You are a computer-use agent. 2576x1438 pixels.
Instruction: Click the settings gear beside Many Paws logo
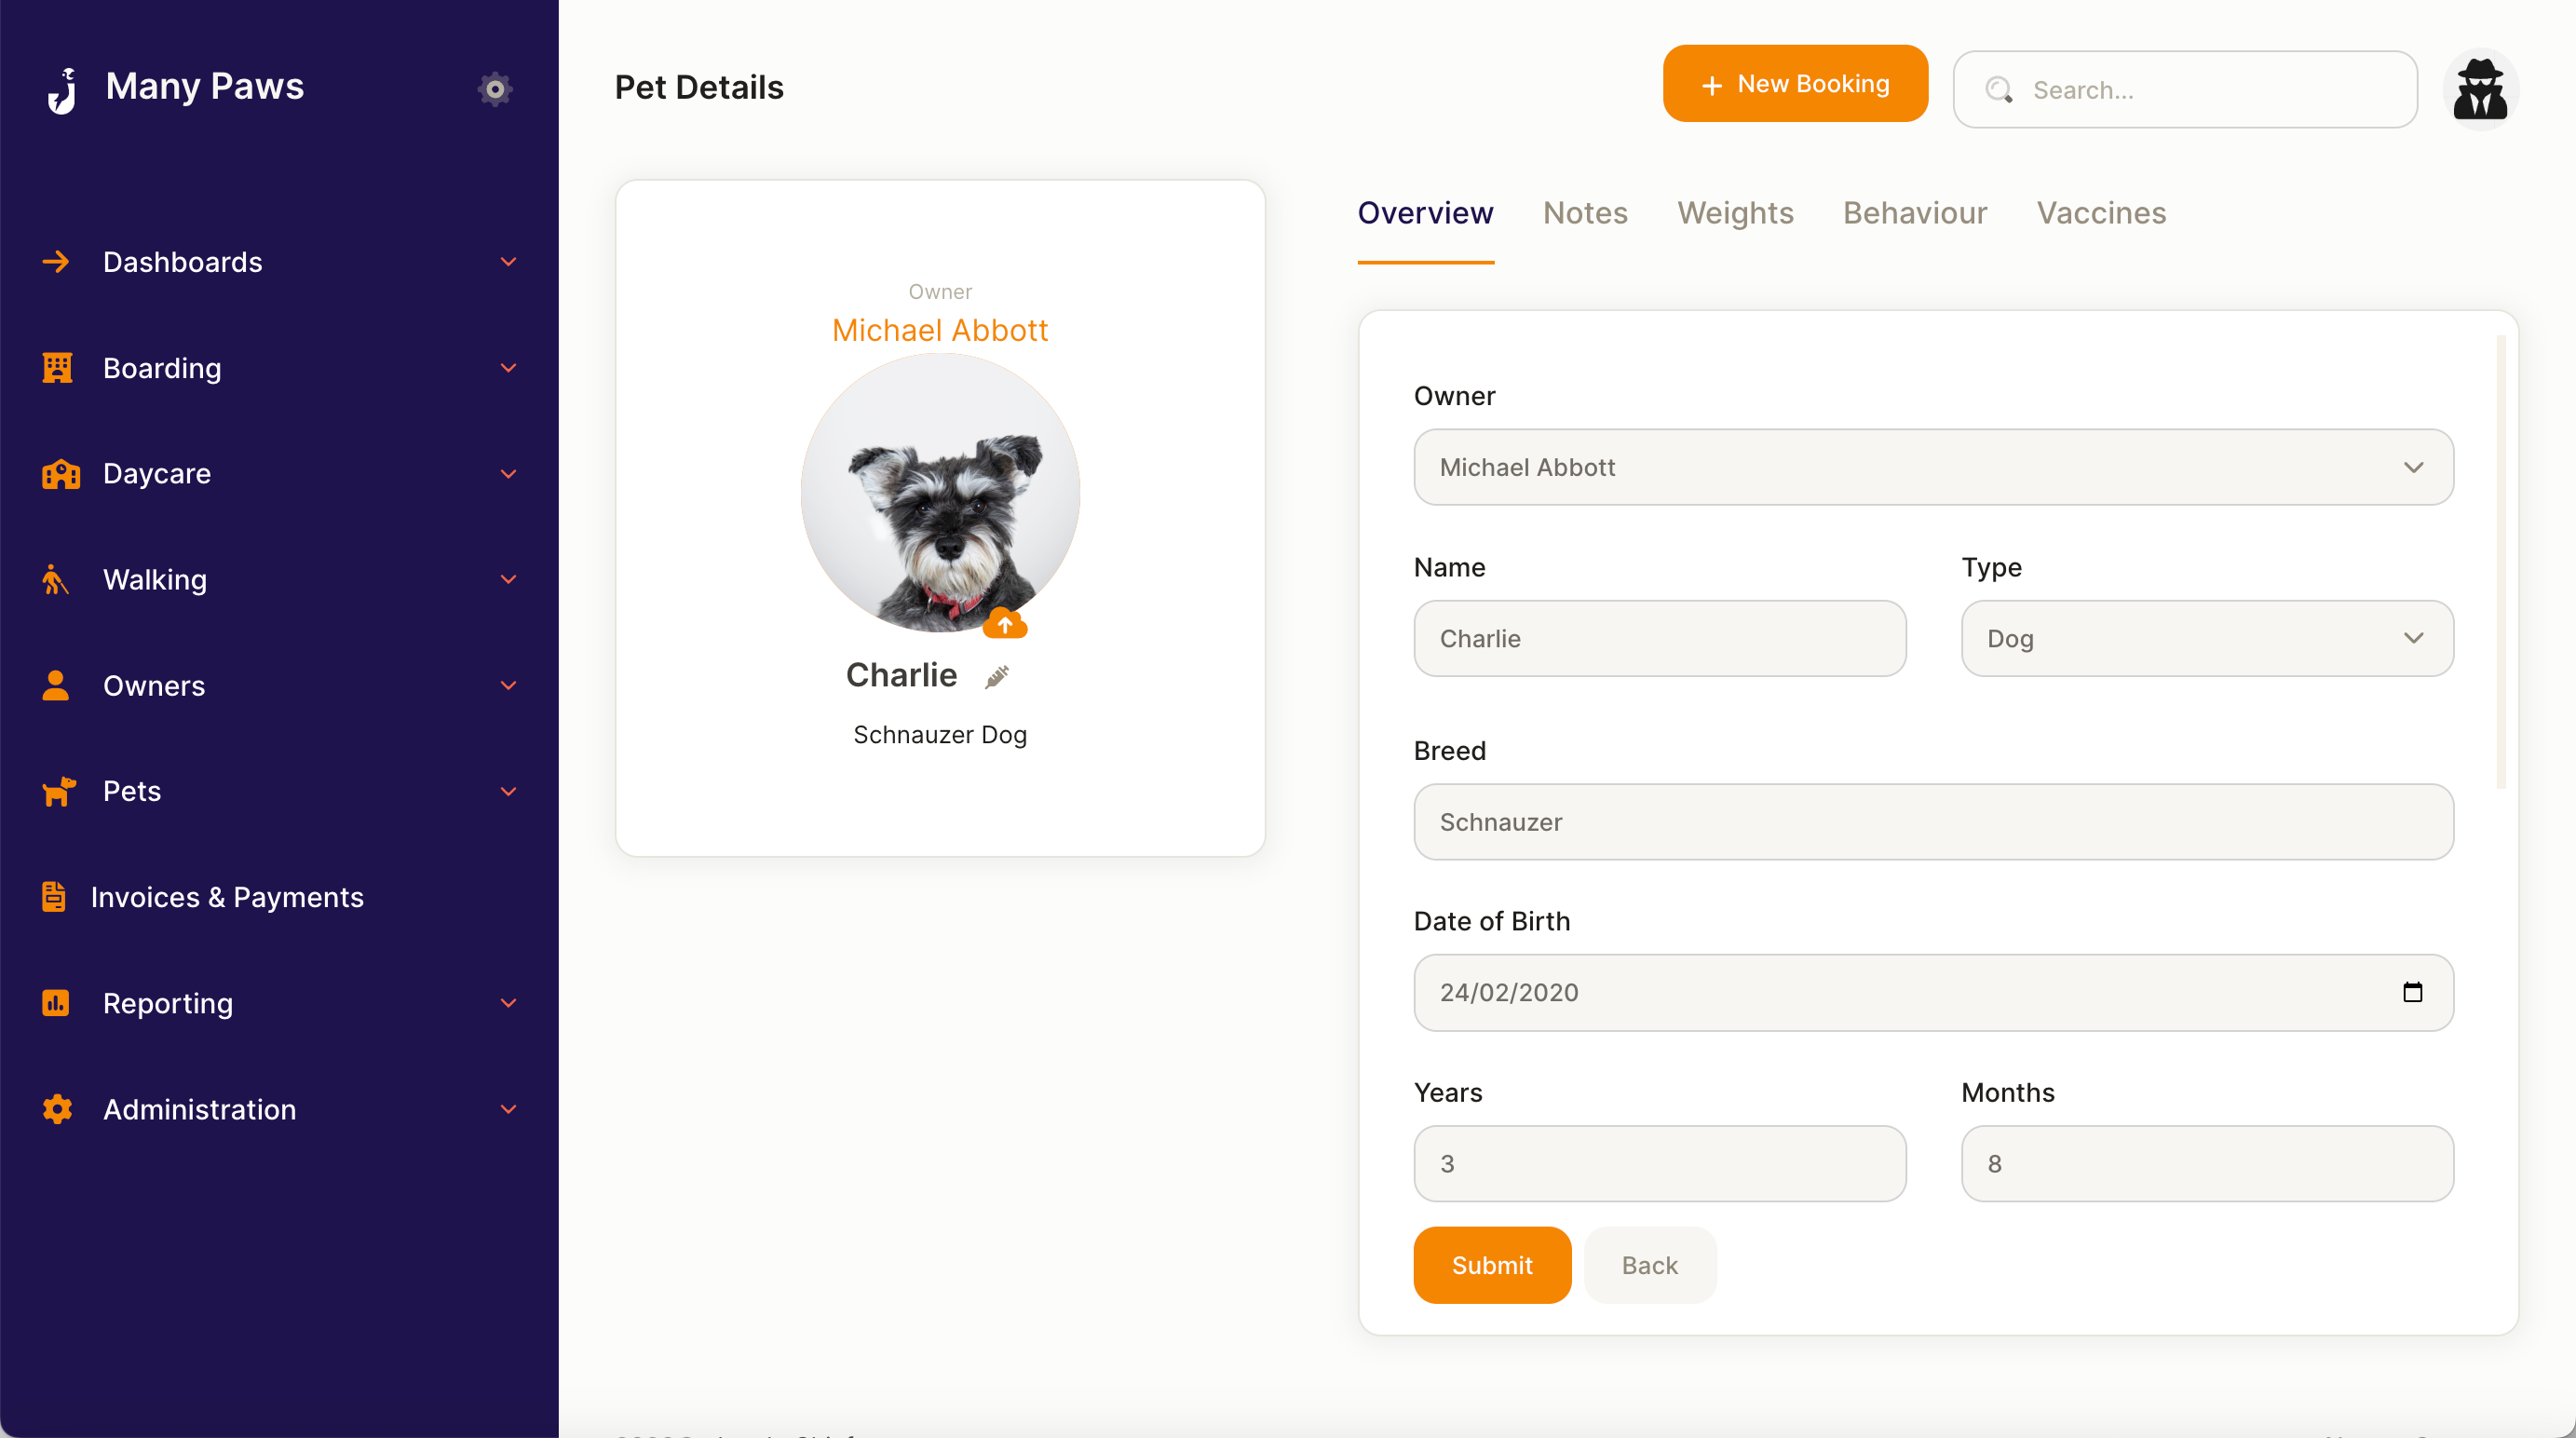[x=494, y=89]
